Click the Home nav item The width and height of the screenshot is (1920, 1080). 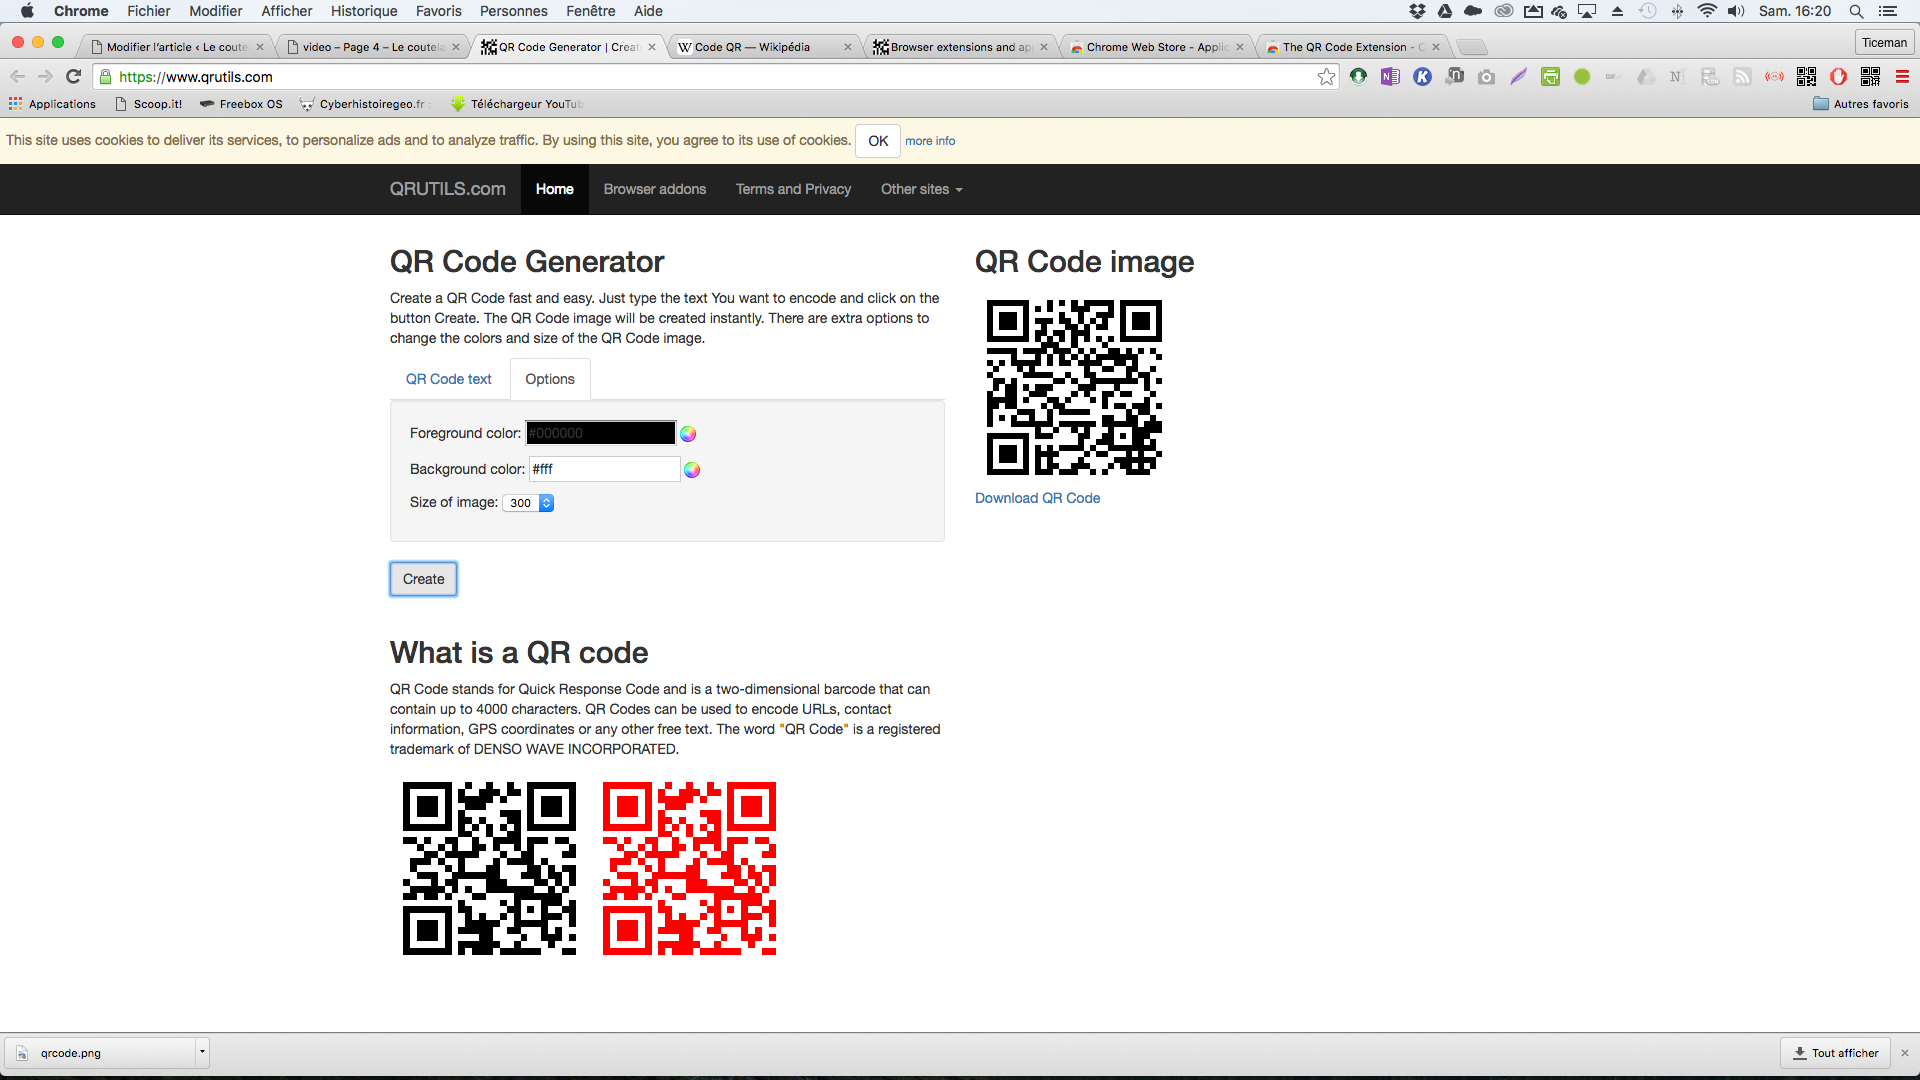point(555,189)
